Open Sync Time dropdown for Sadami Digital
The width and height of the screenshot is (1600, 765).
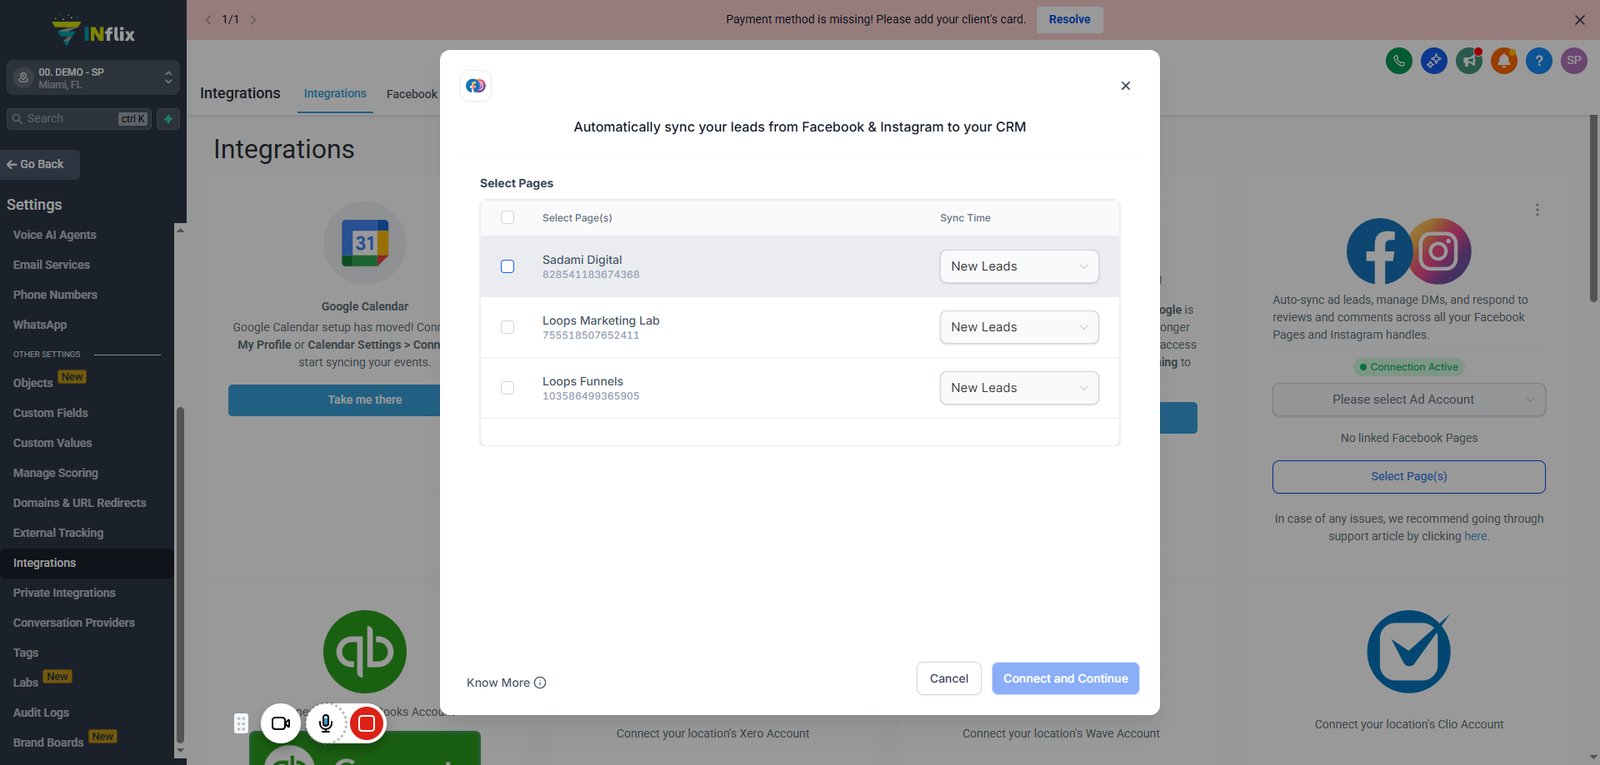click(1019, 266)
